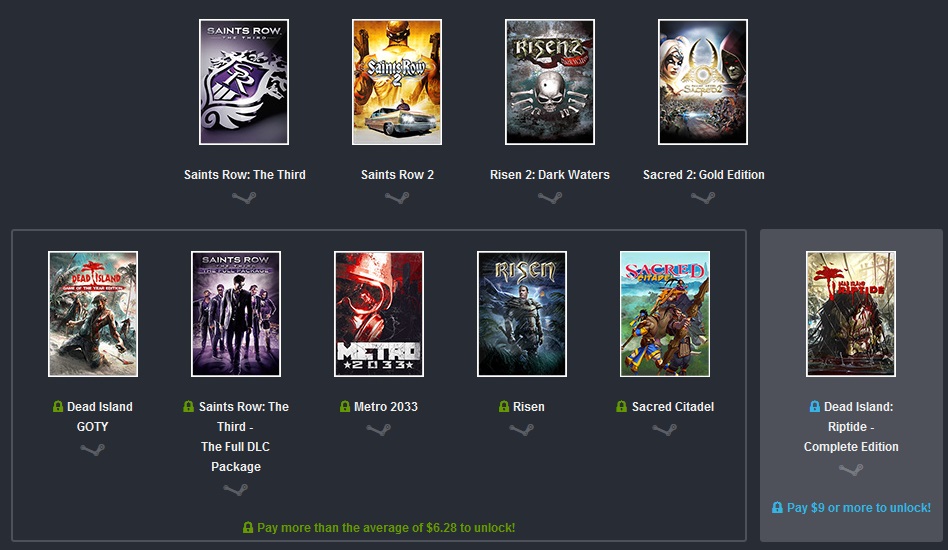Click 'Pay $9 or more to unlock!'
Viewport: 948px width, 550px height.
point(859,508)
